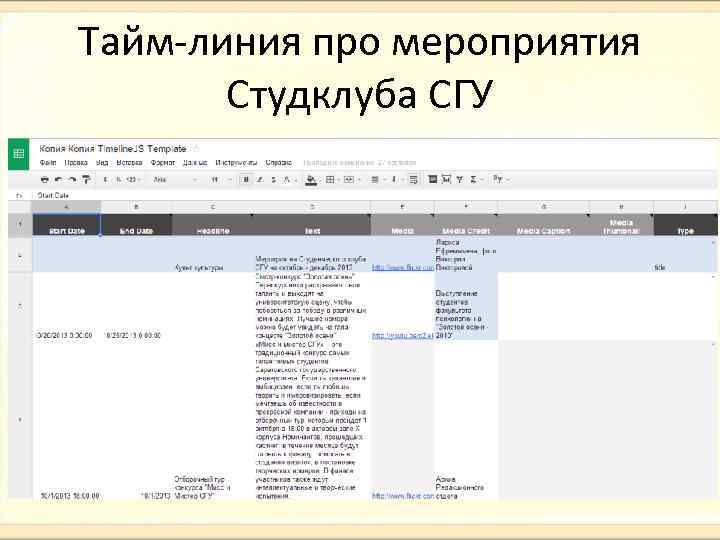Select the Золотая осень 2013 media credit cell
The height and width of the screenshot is (540, 720).
pos(466,306)
